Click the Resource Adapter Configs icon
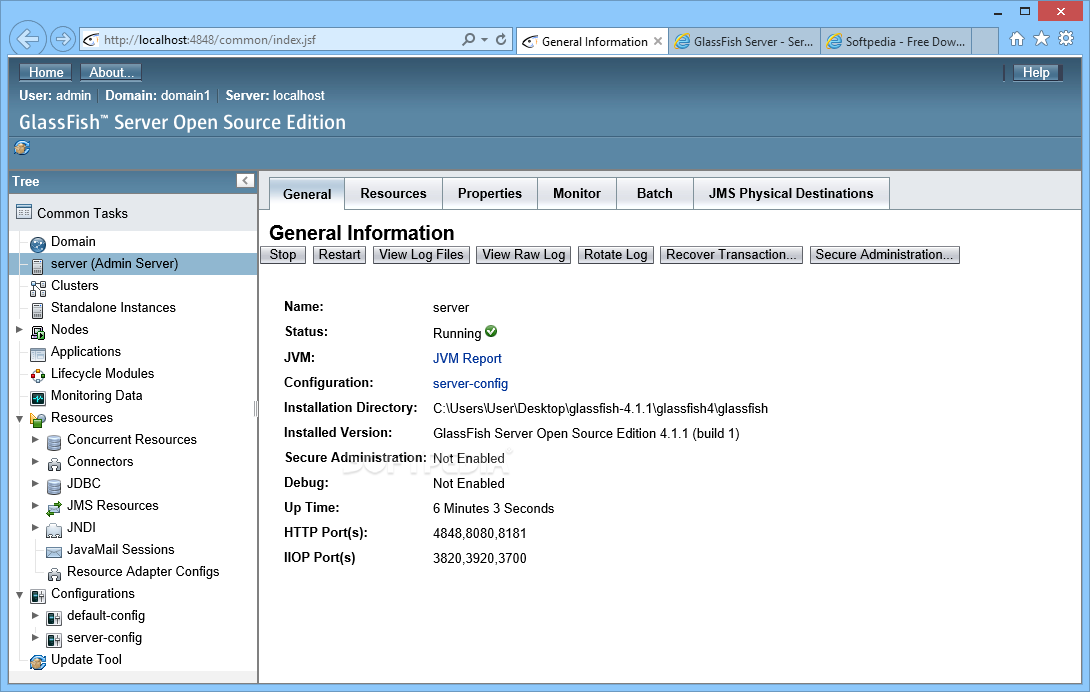Screen dimensions: 1090x692 54,574
